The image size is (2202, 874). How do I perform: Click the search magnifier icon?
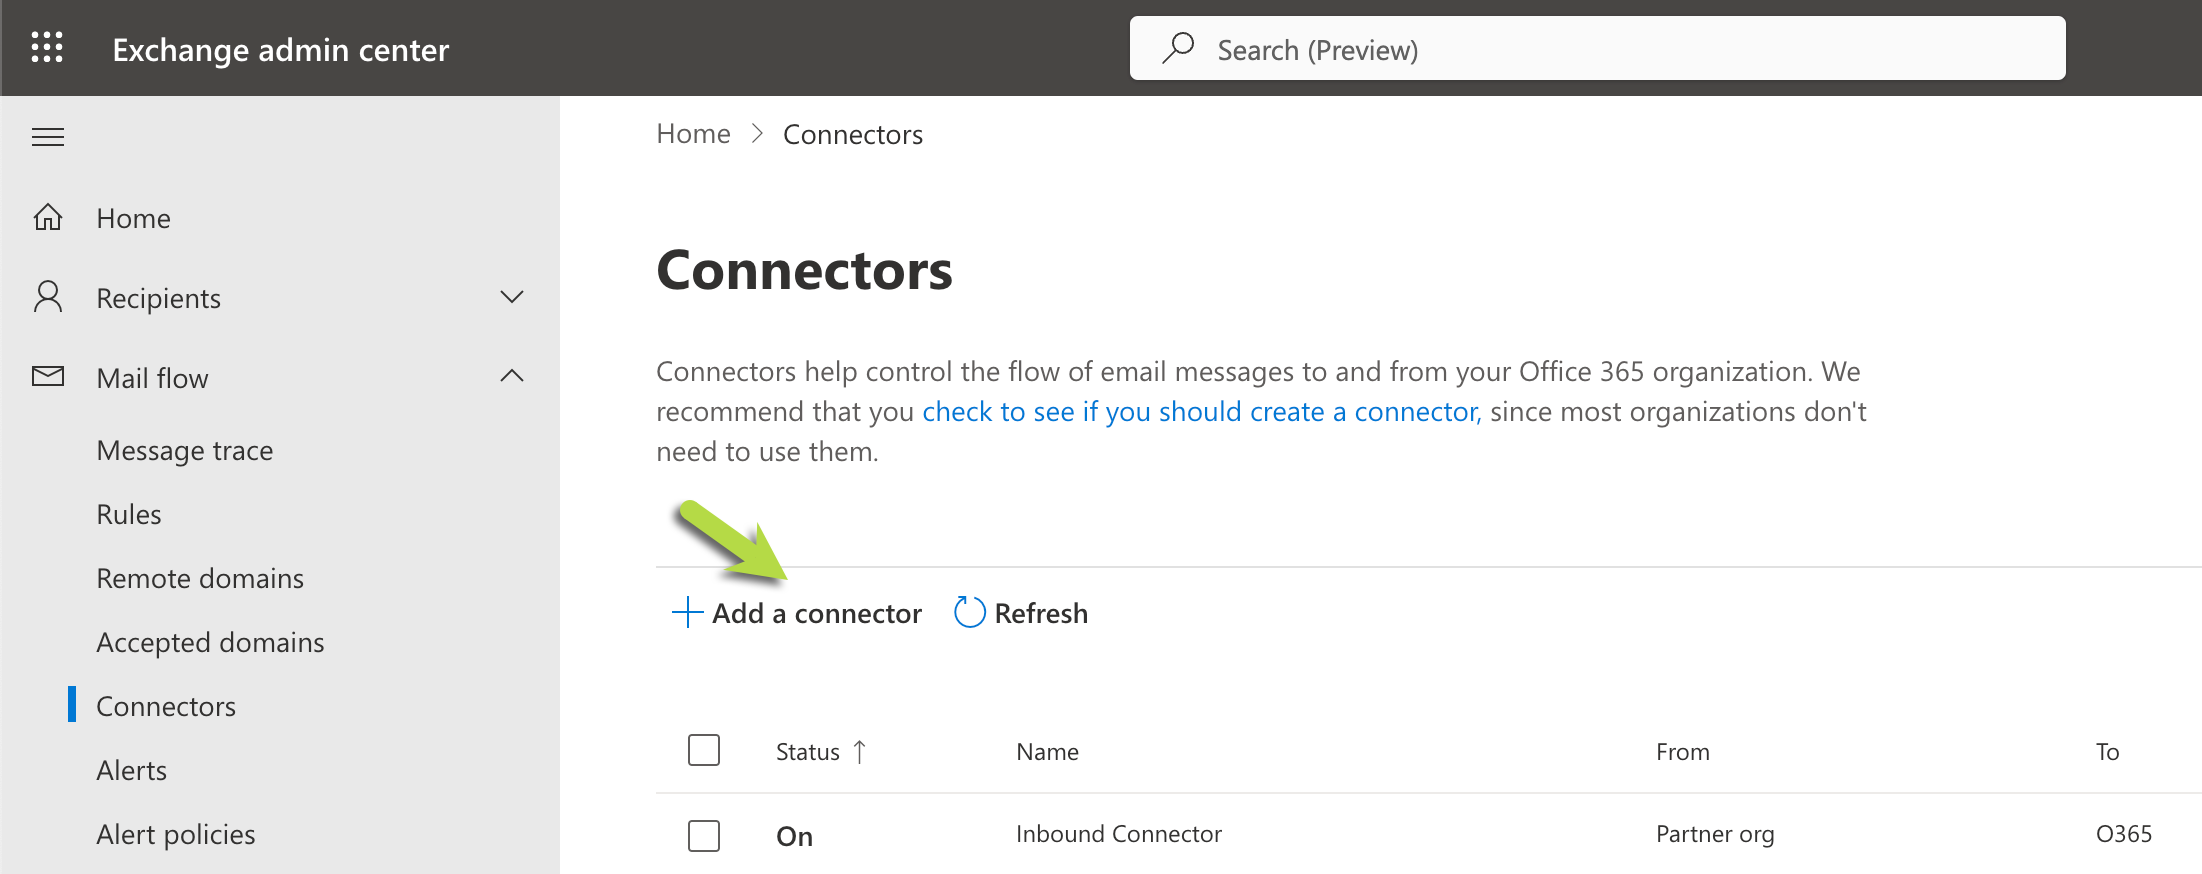point(1179,48)
